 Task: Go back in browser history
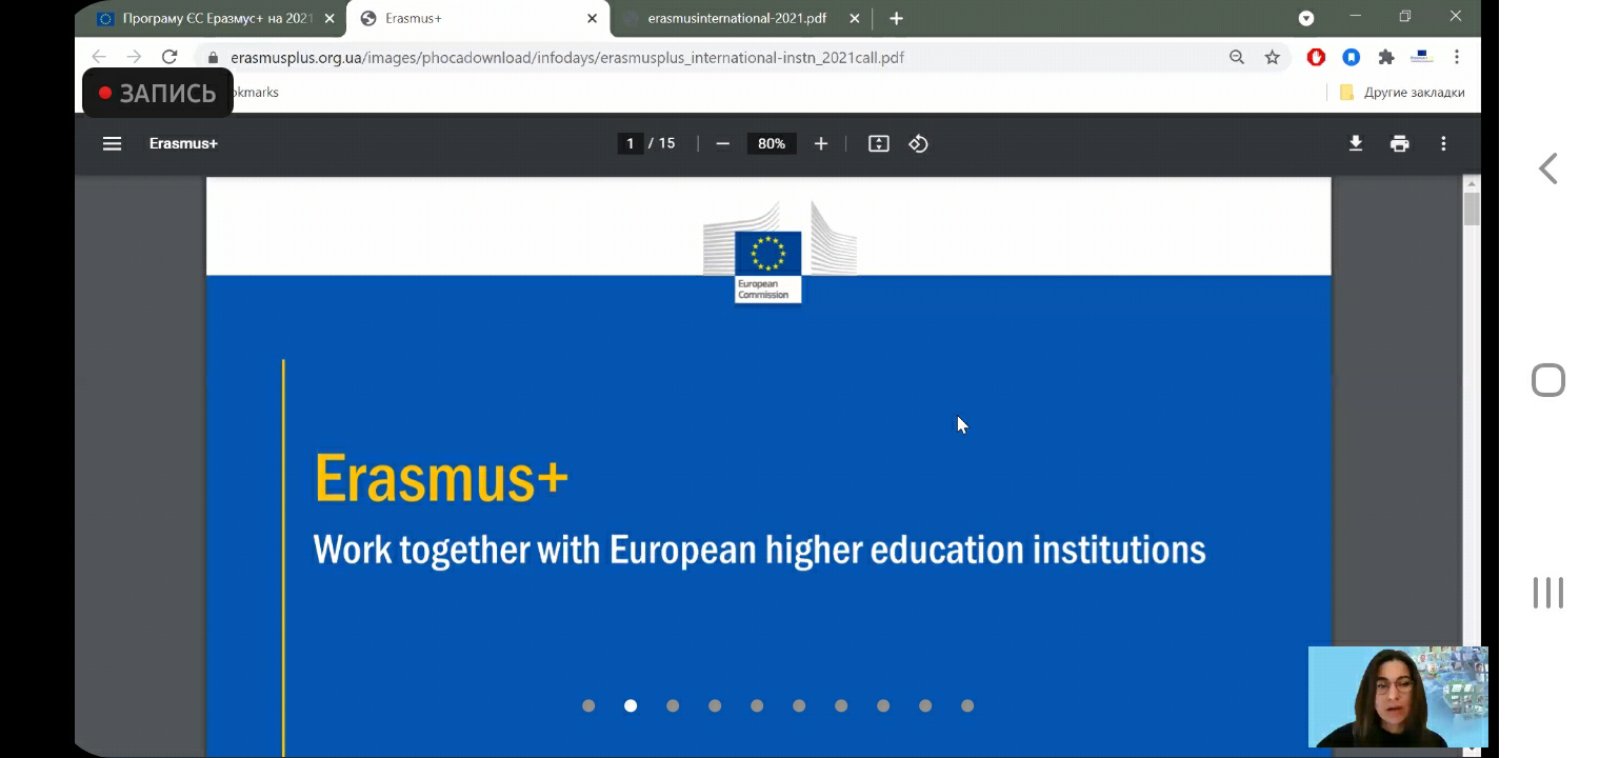click(x=98, y=57)
